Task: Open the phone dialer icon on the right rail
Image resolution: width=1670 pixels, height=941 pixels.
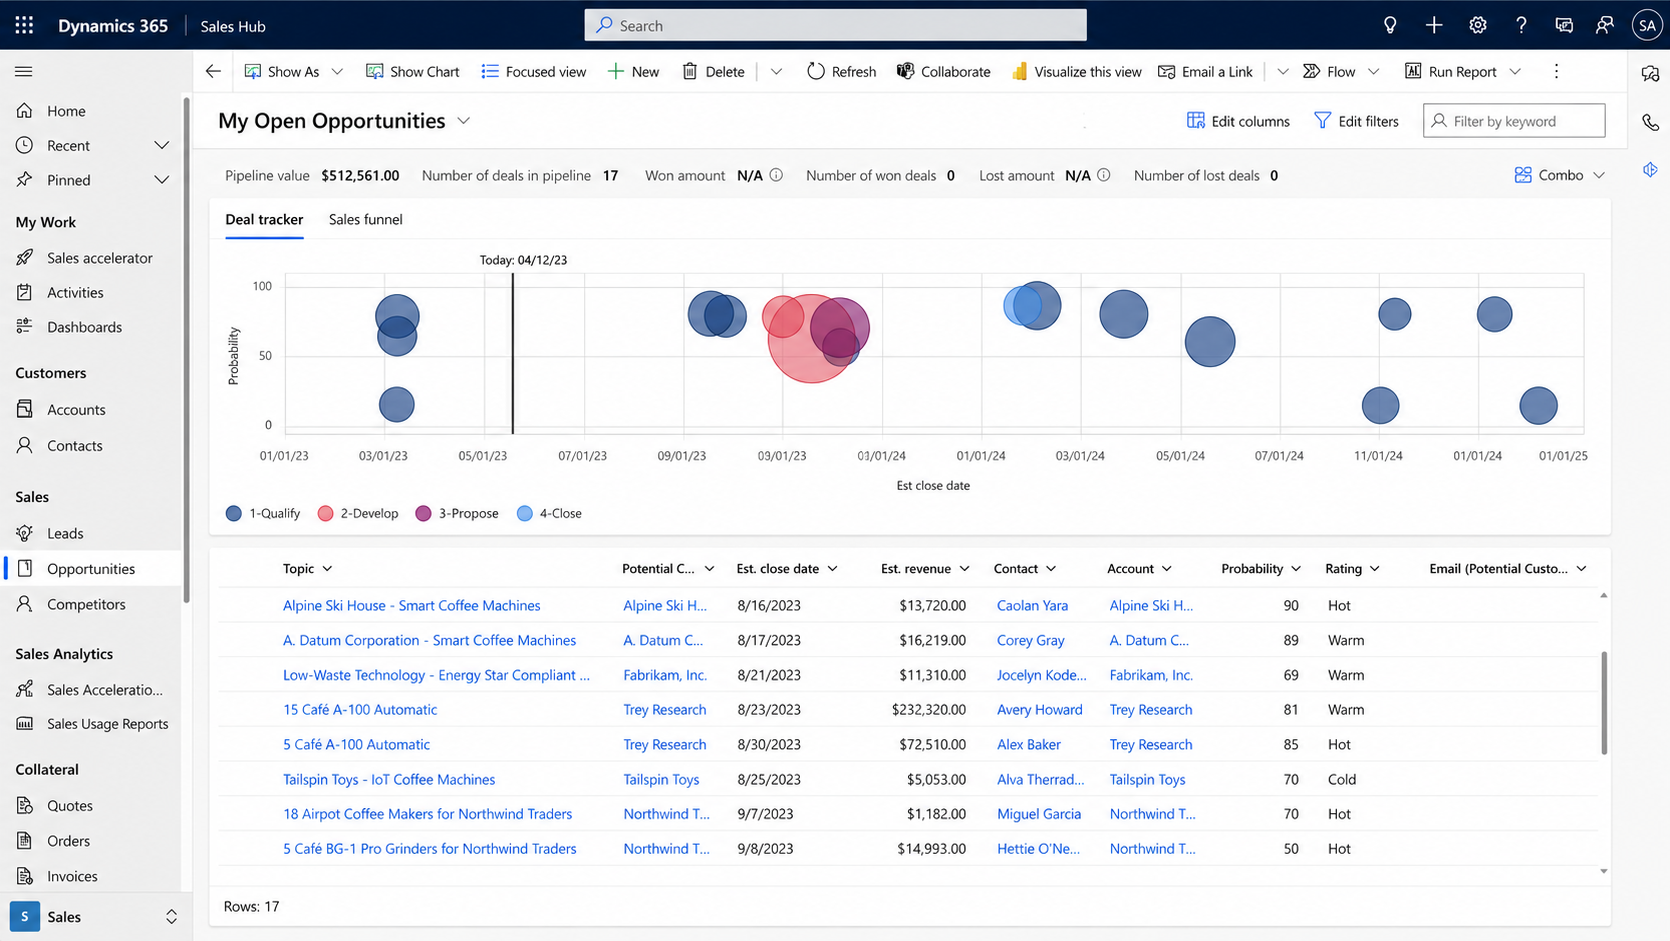Action: pos(1650,122)
